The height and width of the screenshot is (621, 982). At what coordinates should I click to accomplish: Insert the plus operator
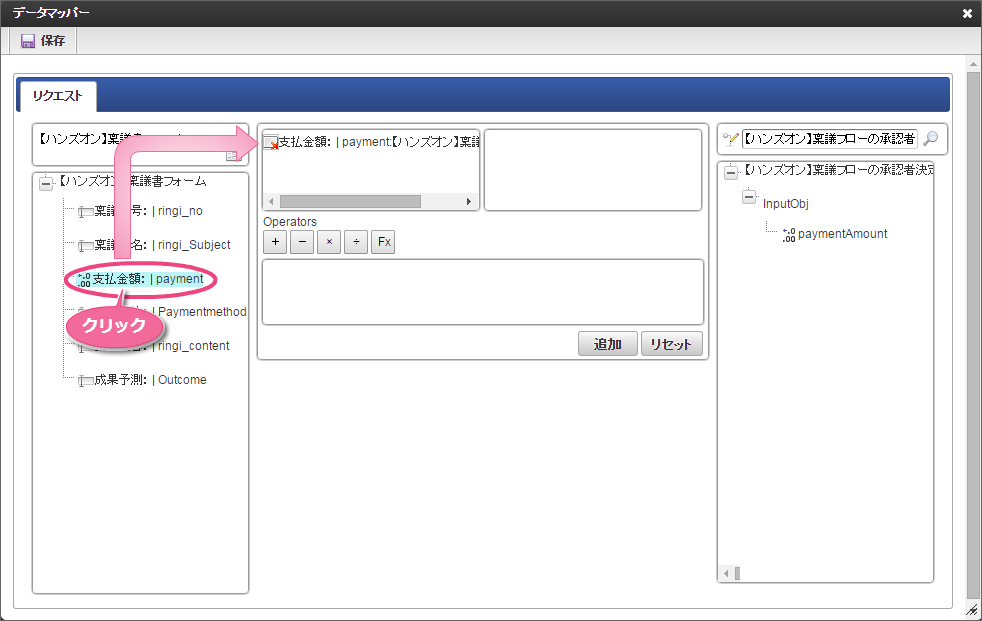point(275,242)
